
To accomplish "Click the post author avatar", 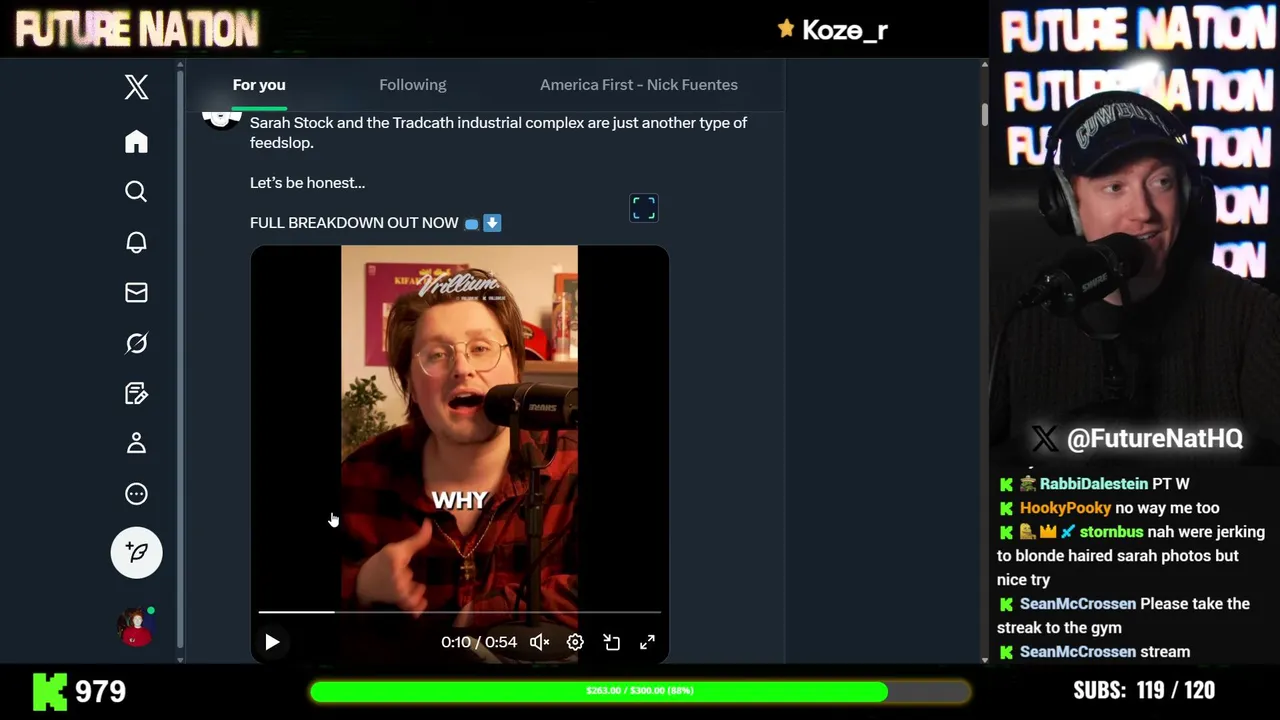I will (x=222, y=118).
